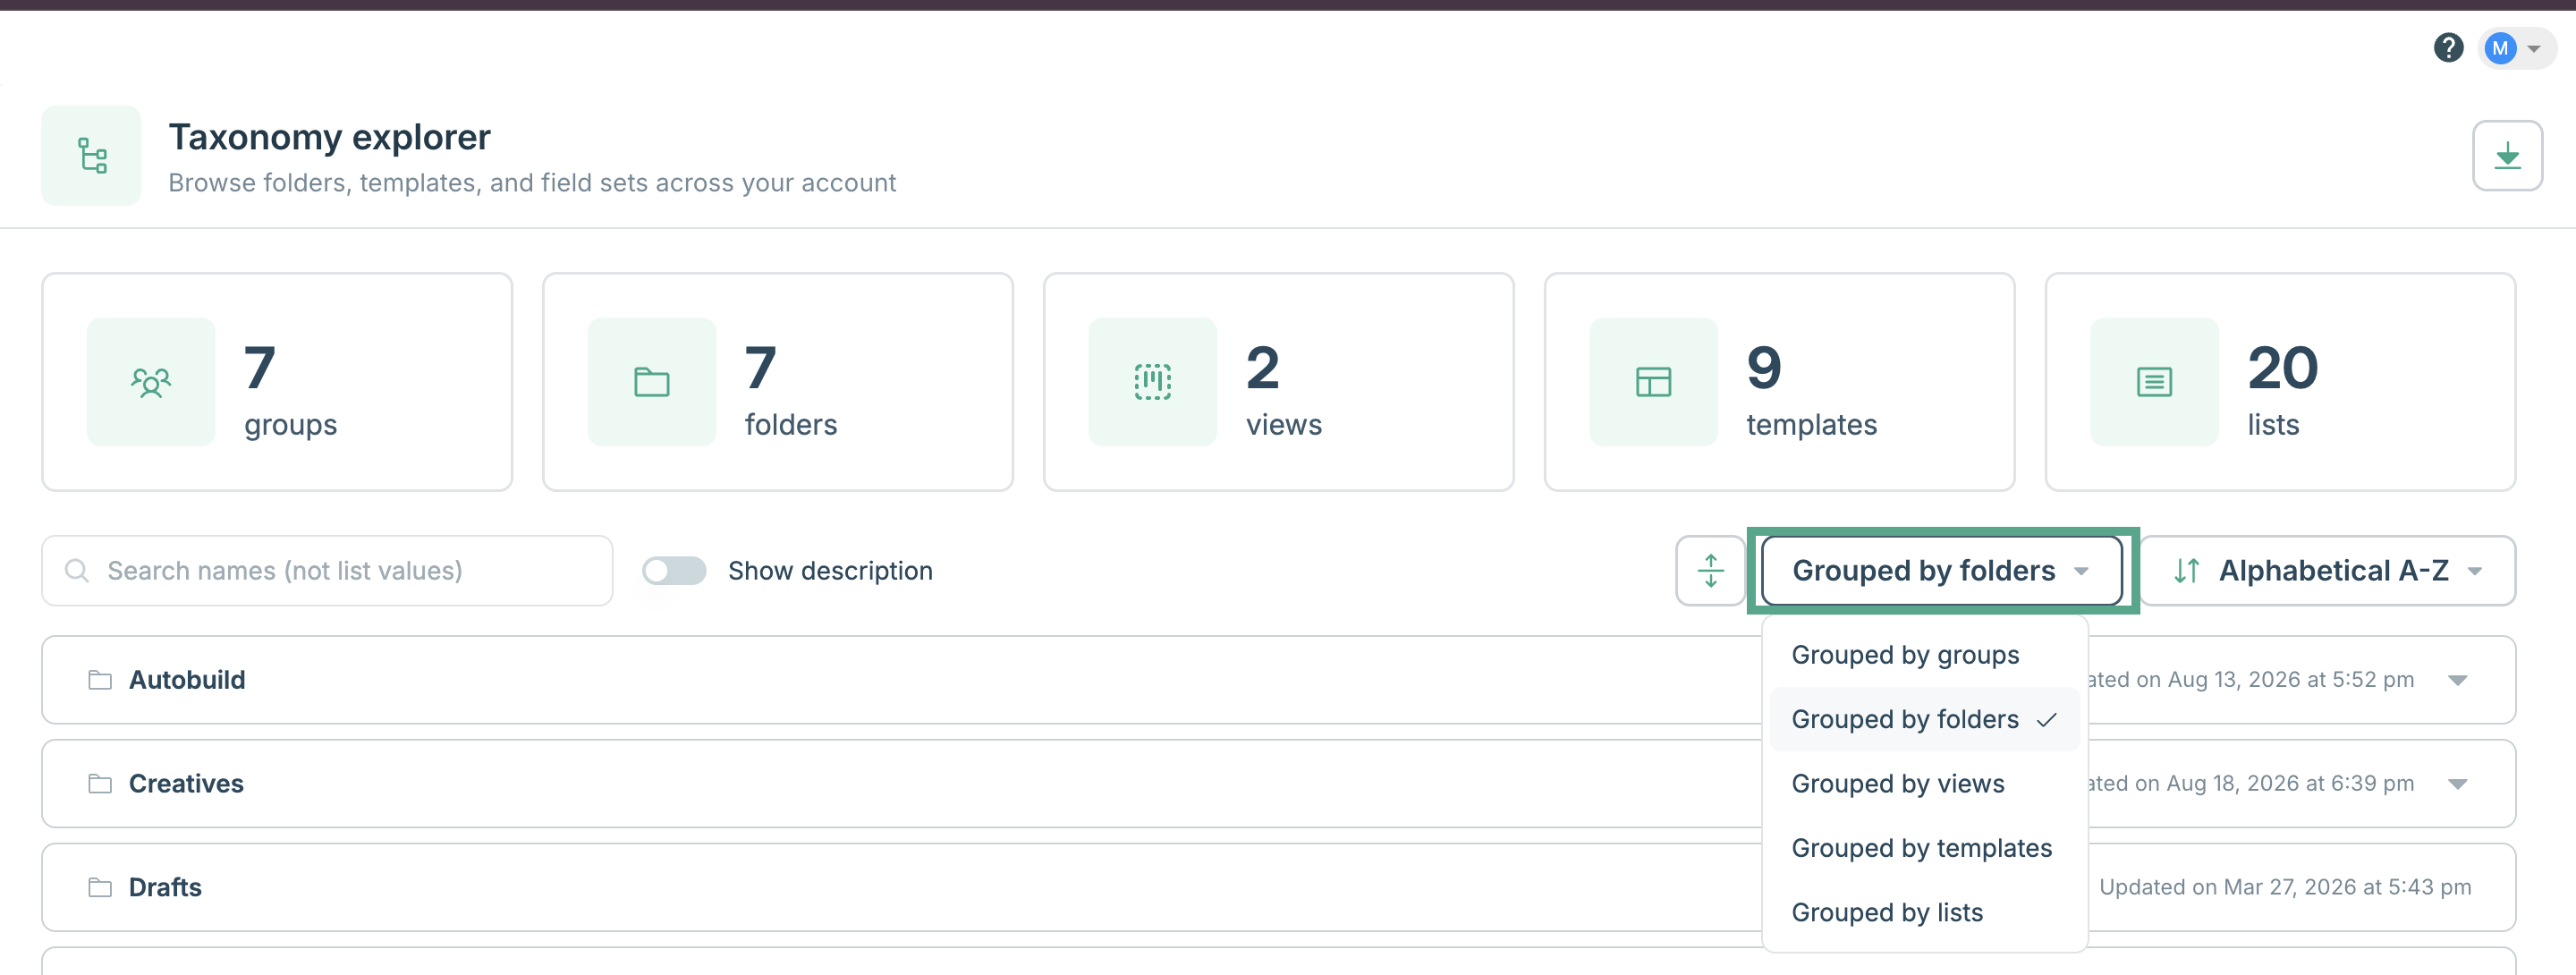Choose Grouped by views option
This screenshot has height=975, width=2576.
pyautogui.click(x=1924, y=784)
